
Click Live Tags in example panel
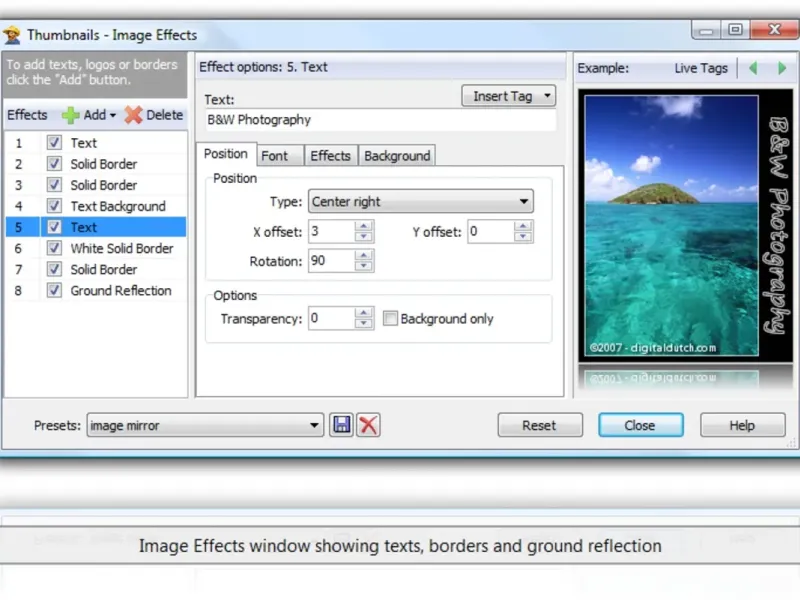[701, 68]
